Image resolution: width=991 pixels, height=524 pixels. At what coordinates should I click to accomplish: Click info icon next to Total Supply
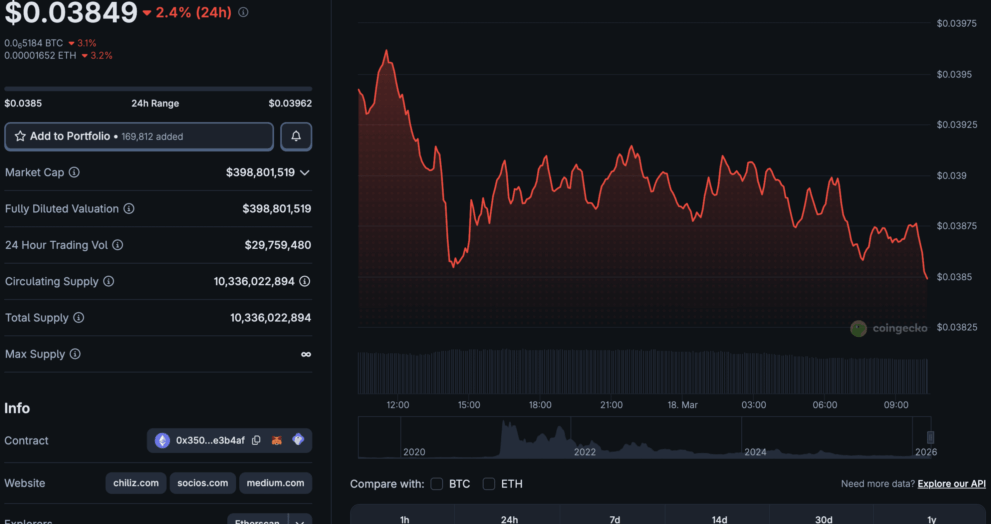tap(79, 318)
